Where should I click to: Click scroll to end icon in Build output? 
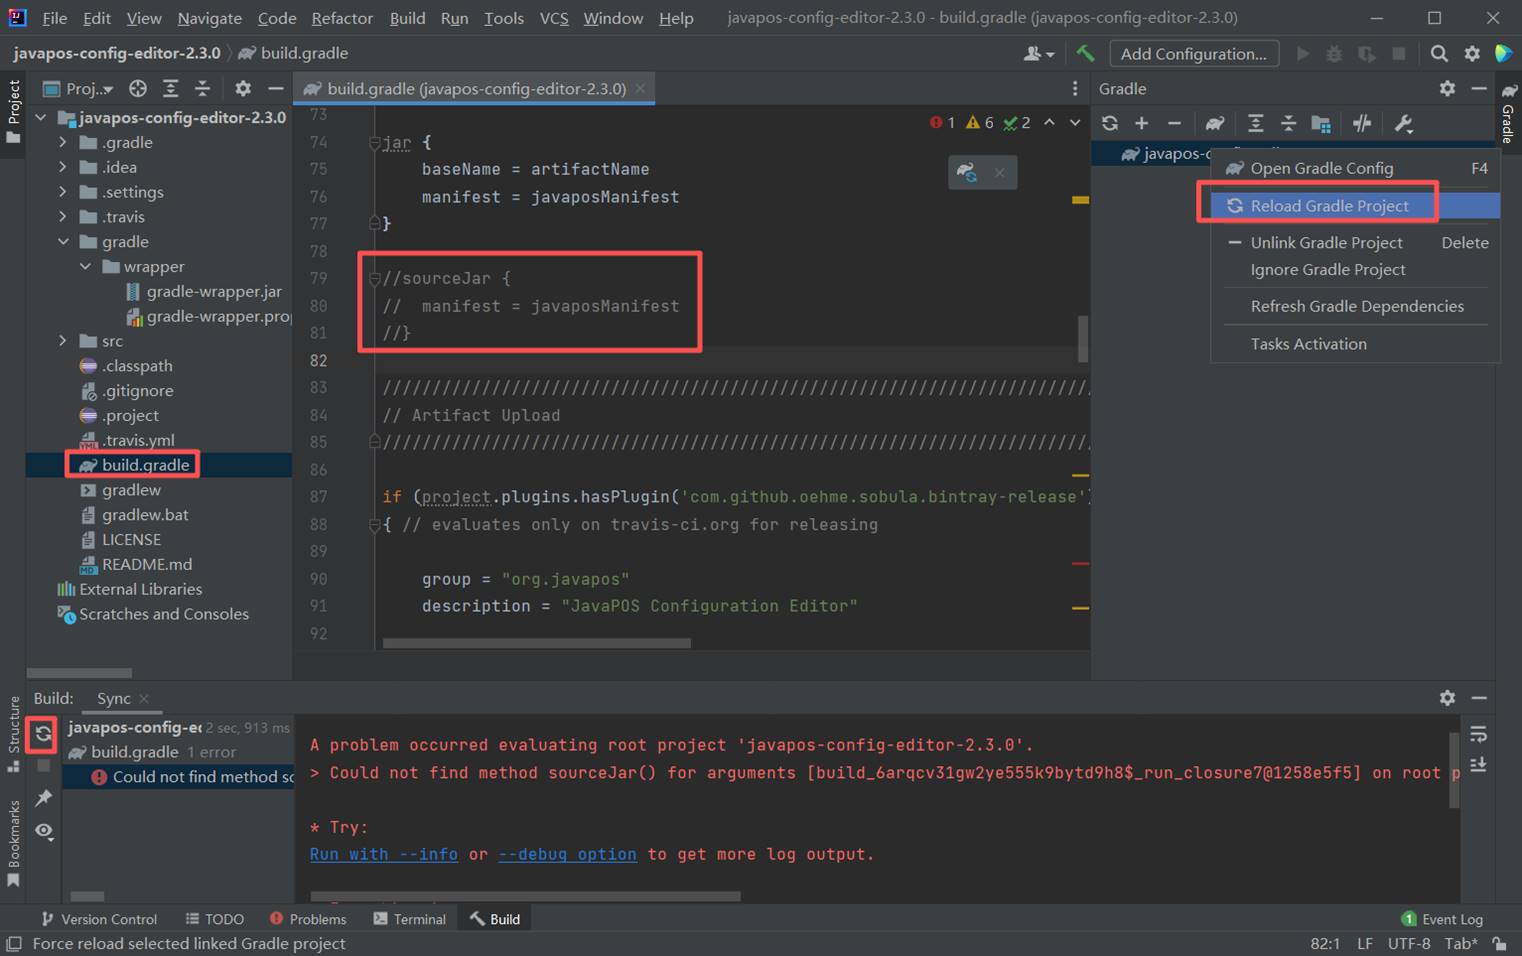click(1478, 765)
